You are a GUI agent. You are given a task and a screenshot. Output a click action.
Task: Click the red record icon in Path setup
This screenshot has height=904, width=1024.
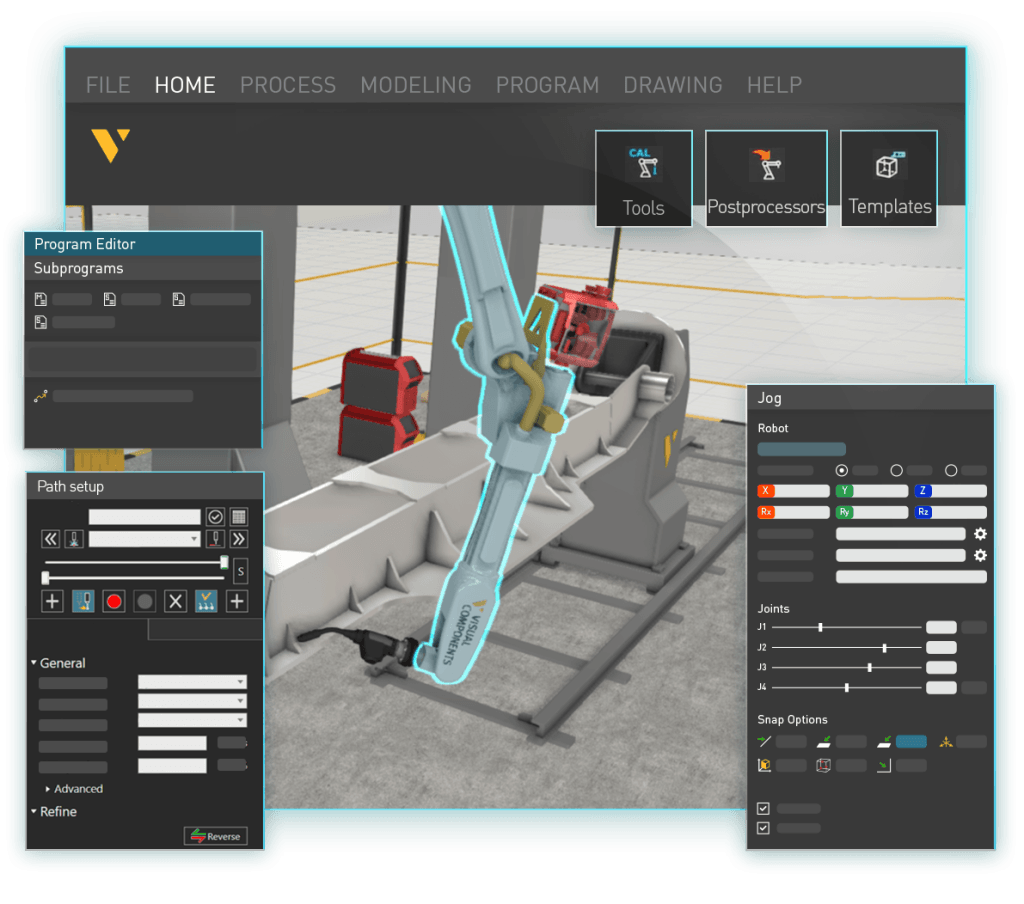click(114, 600)
